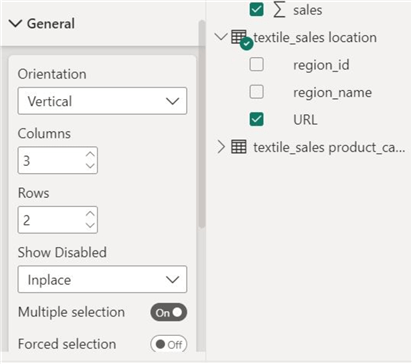The width and height of the screenshot is (412, 364).
Task: Select the region_name field name
Action: 332,92
